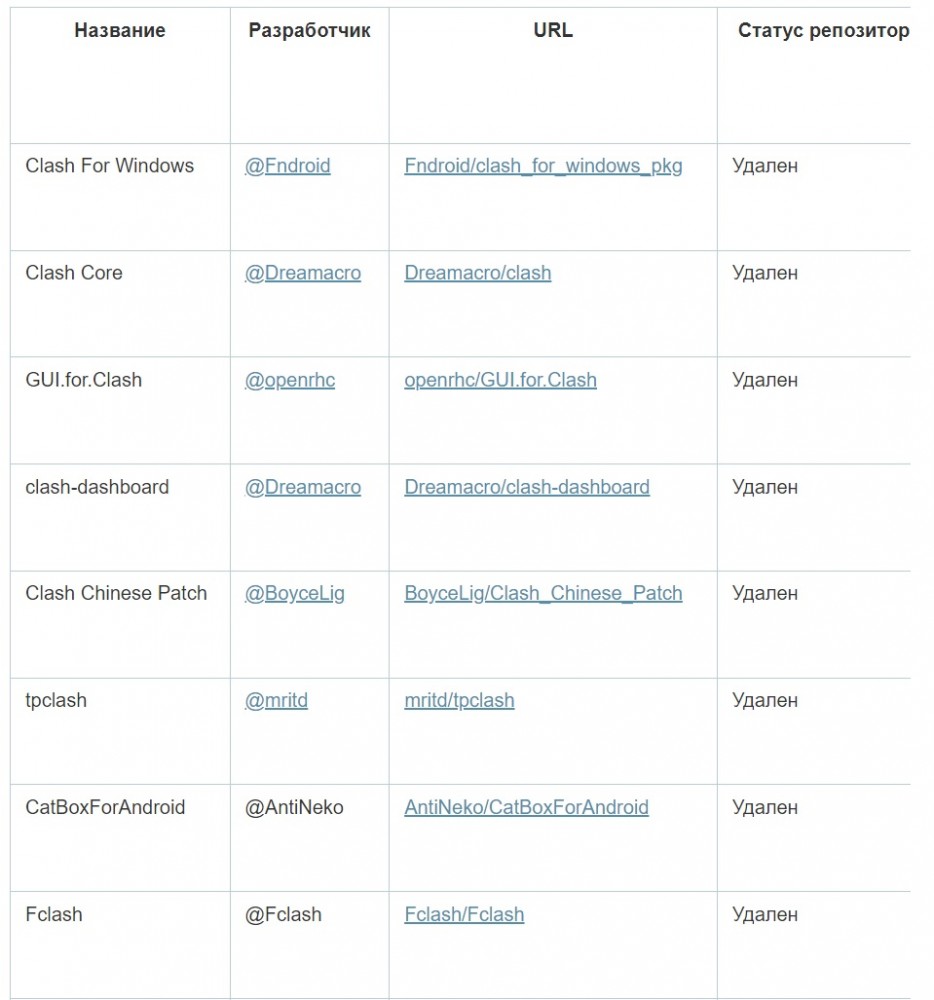Viewport: 934px width, 1000px height.
Task: Click the Название column header
Action: coord(120,31)
